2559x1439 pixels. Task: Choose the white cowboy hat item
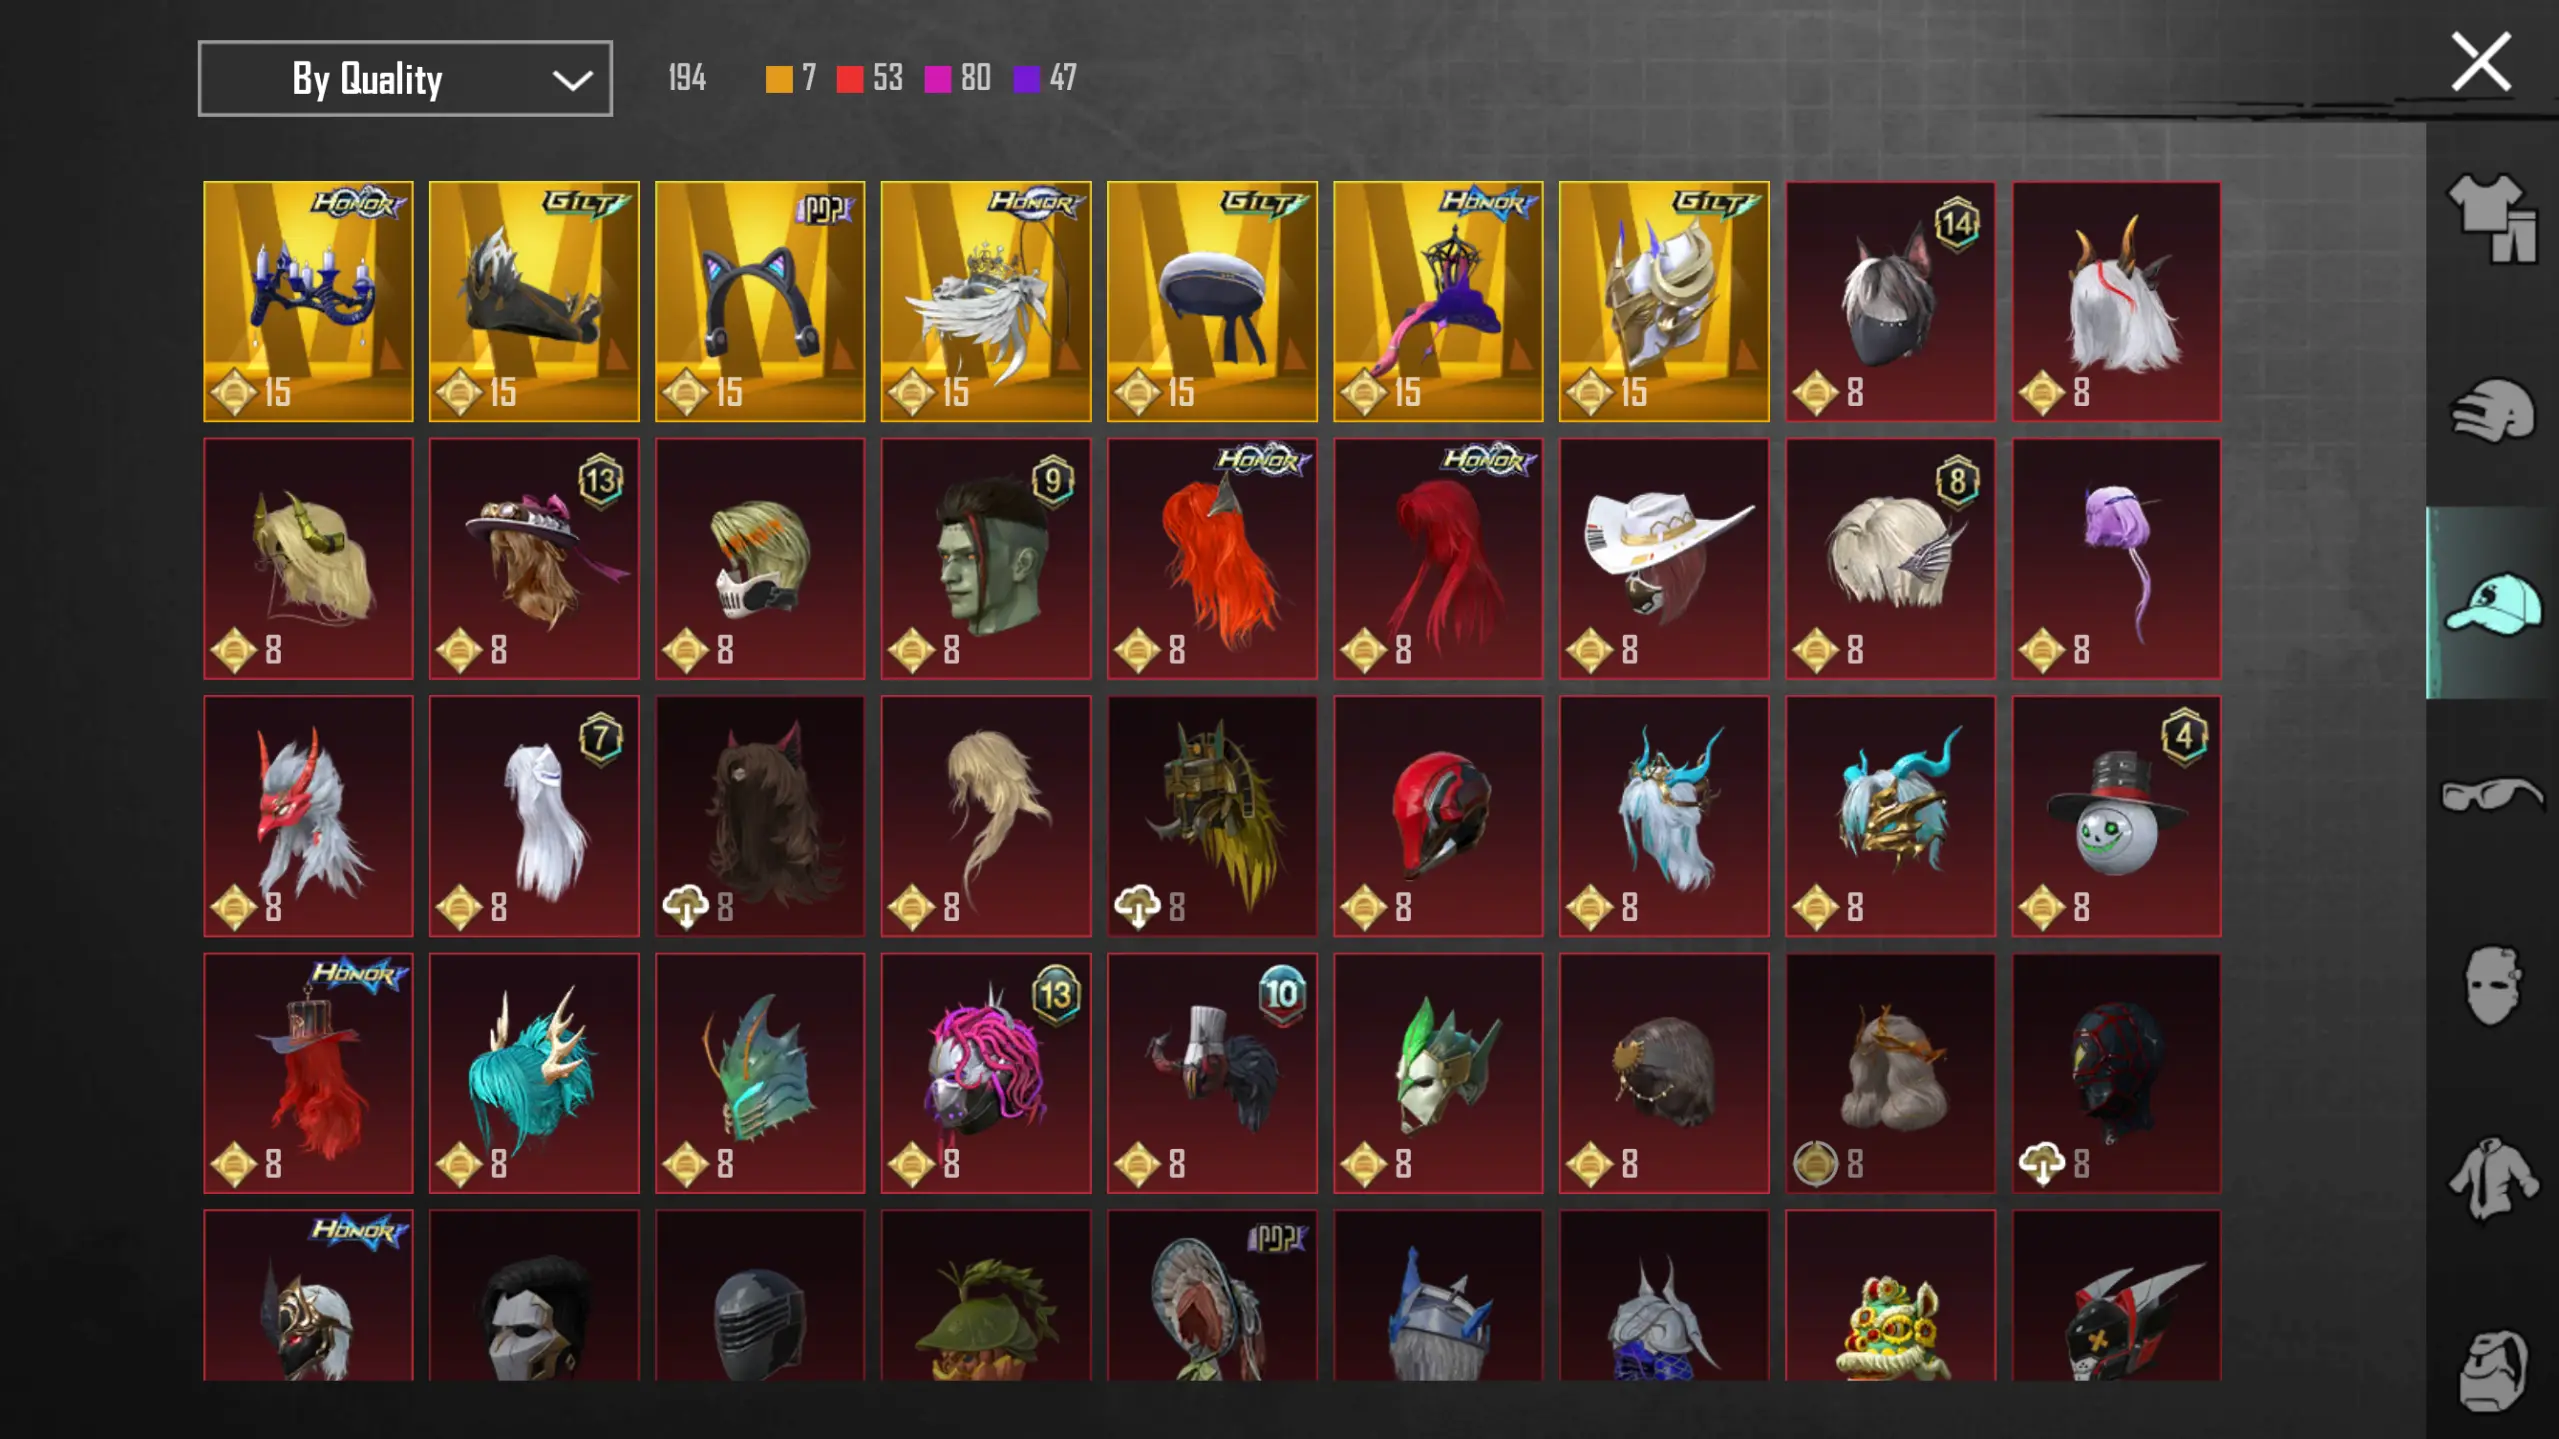click(1664, 558)
